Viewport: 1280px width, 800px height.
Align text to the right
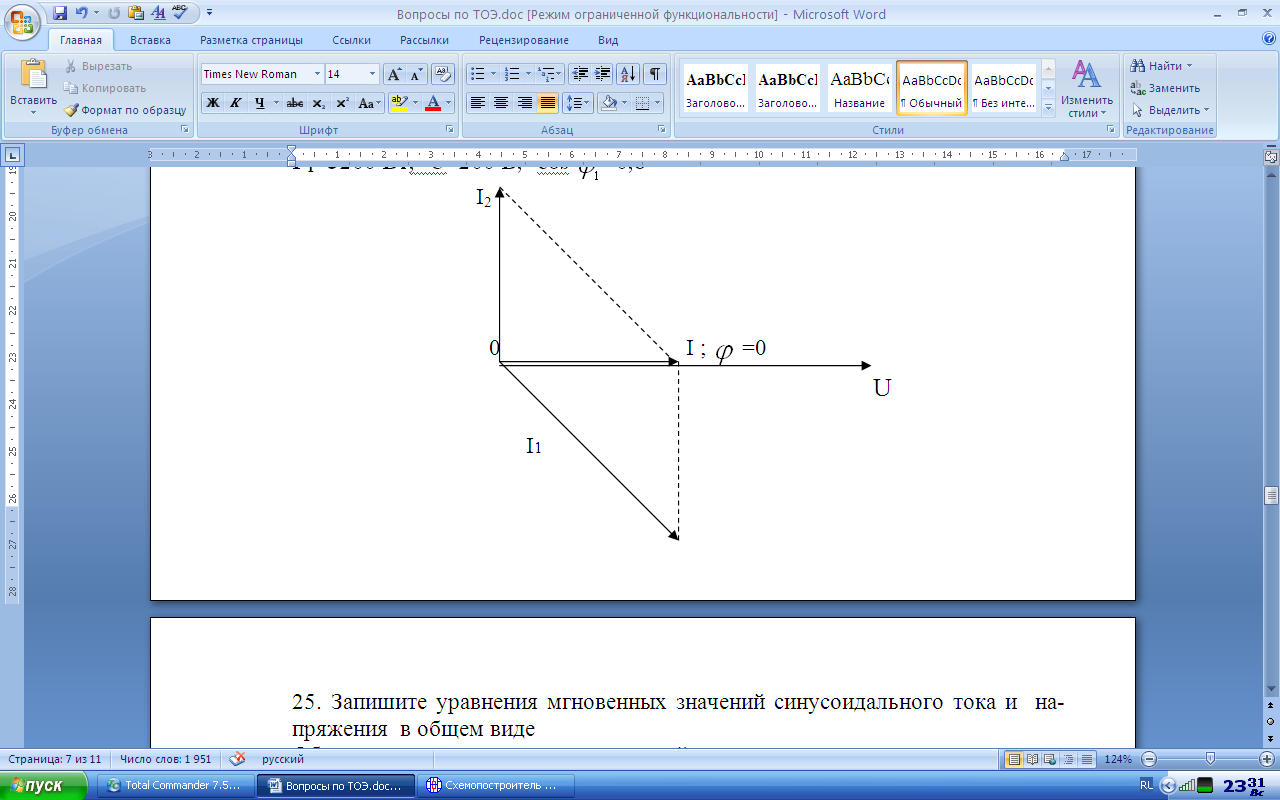(x=524, y=102)
